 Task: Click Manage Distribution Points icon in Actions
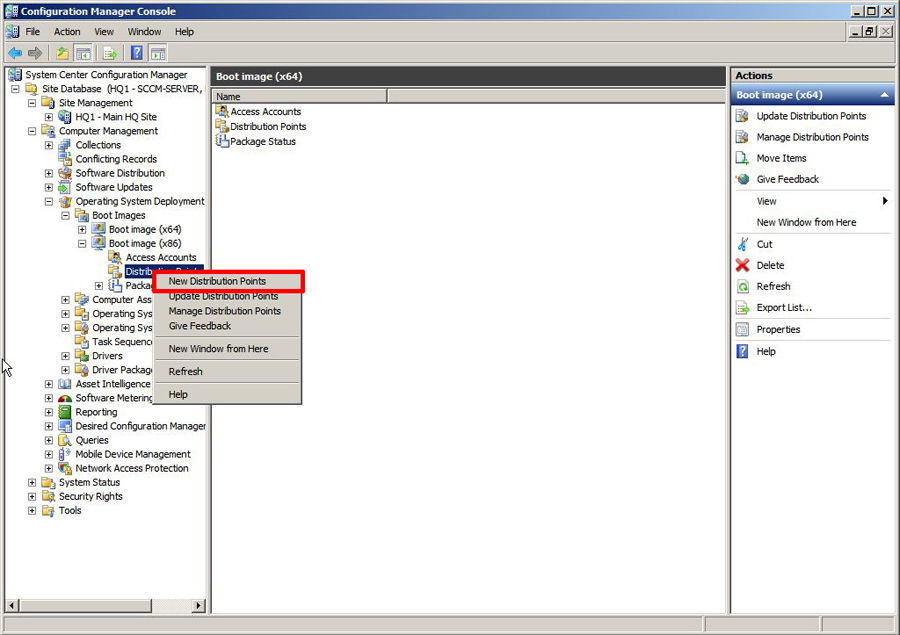click(x=742, y=137)
